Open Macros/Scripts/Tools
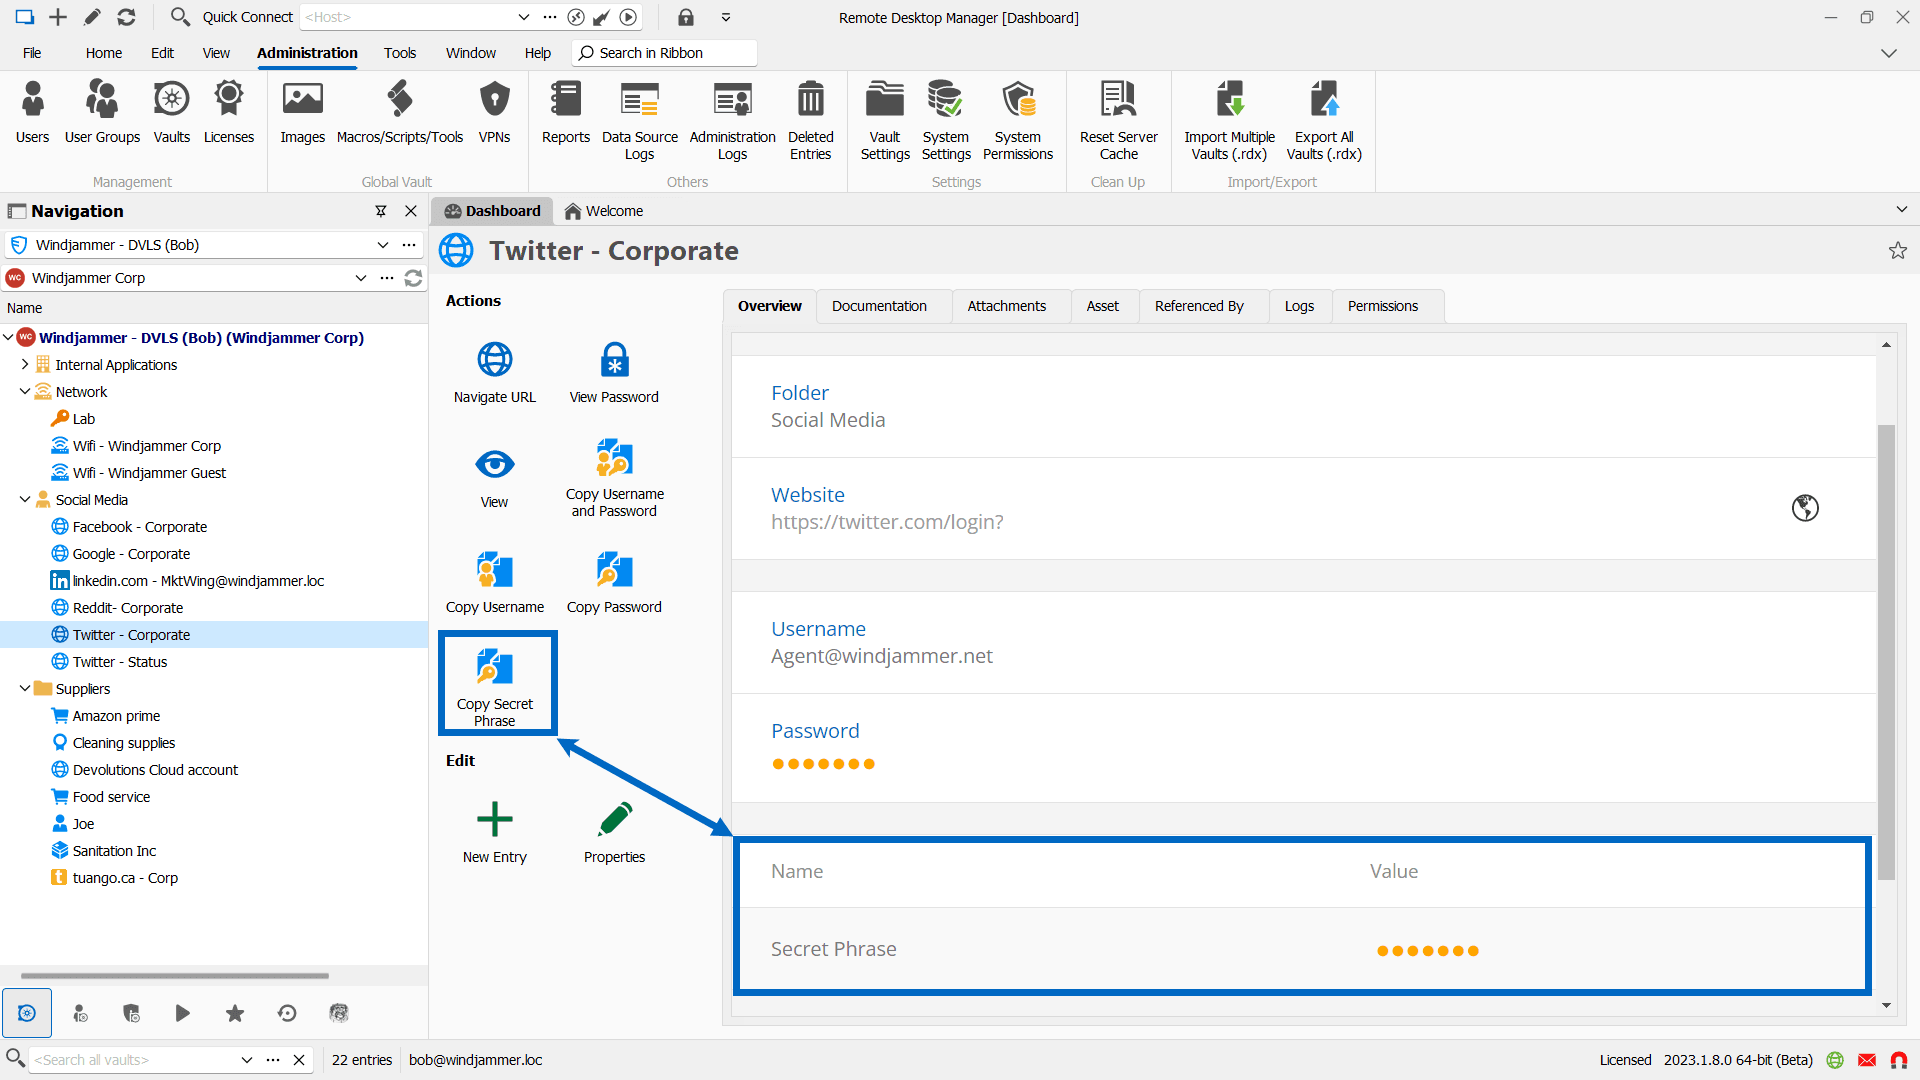 tap(400, 112)
